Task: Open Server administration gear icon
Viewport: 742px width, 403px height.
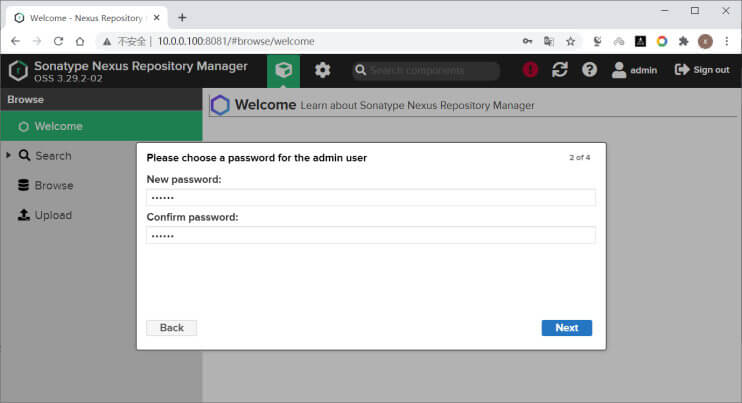Action: point(322,70)
